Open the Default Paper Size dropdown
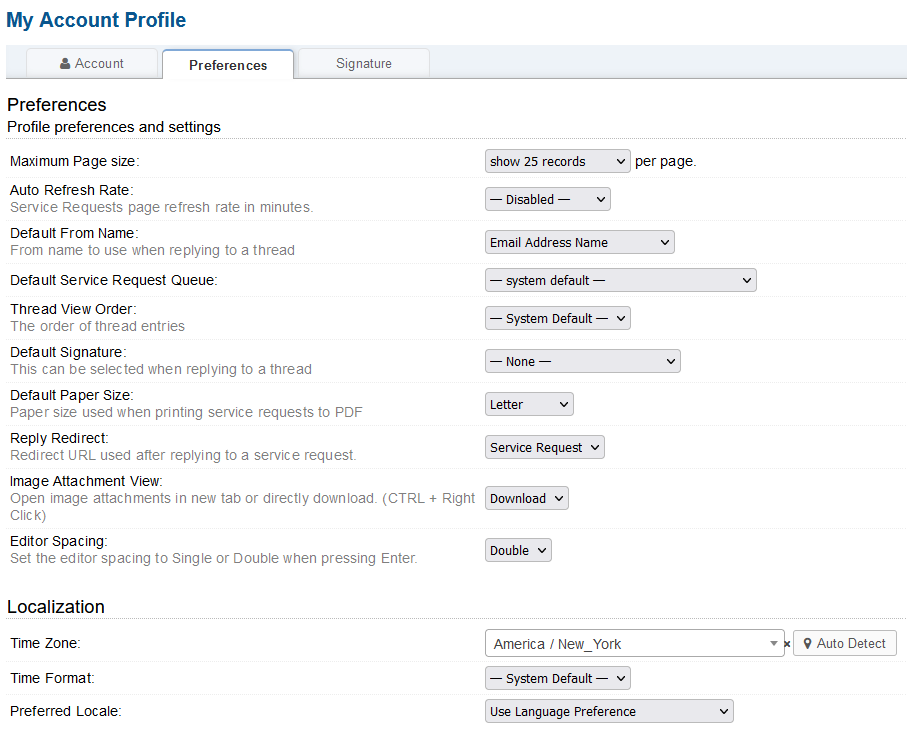This screenshot has height=742, width=907. coord(529,404)
